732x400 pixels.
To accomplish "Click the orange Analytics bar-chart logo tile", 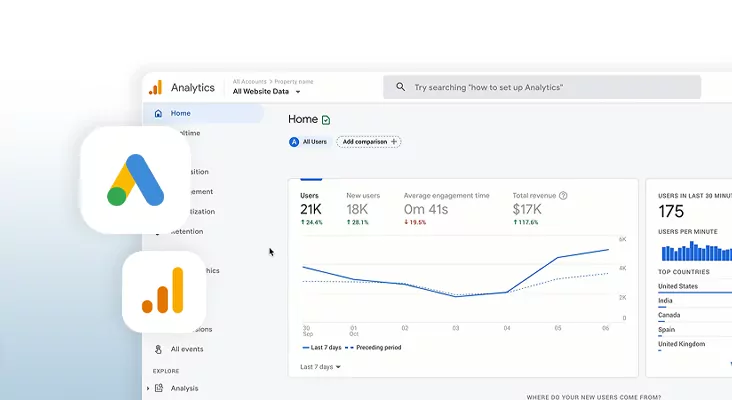I will tap(163, 291).
